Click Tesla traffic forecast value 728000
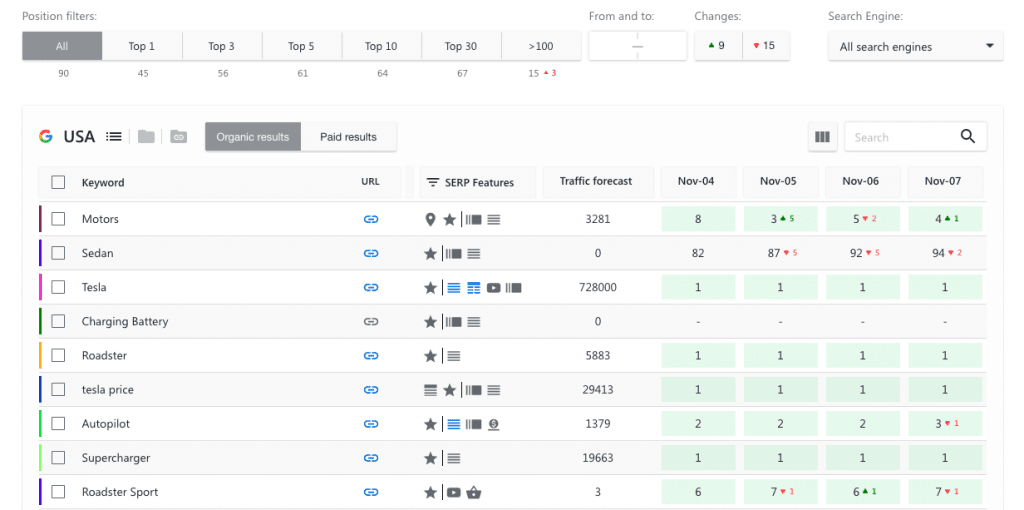 pyautogui.click(x=598, y=287)
